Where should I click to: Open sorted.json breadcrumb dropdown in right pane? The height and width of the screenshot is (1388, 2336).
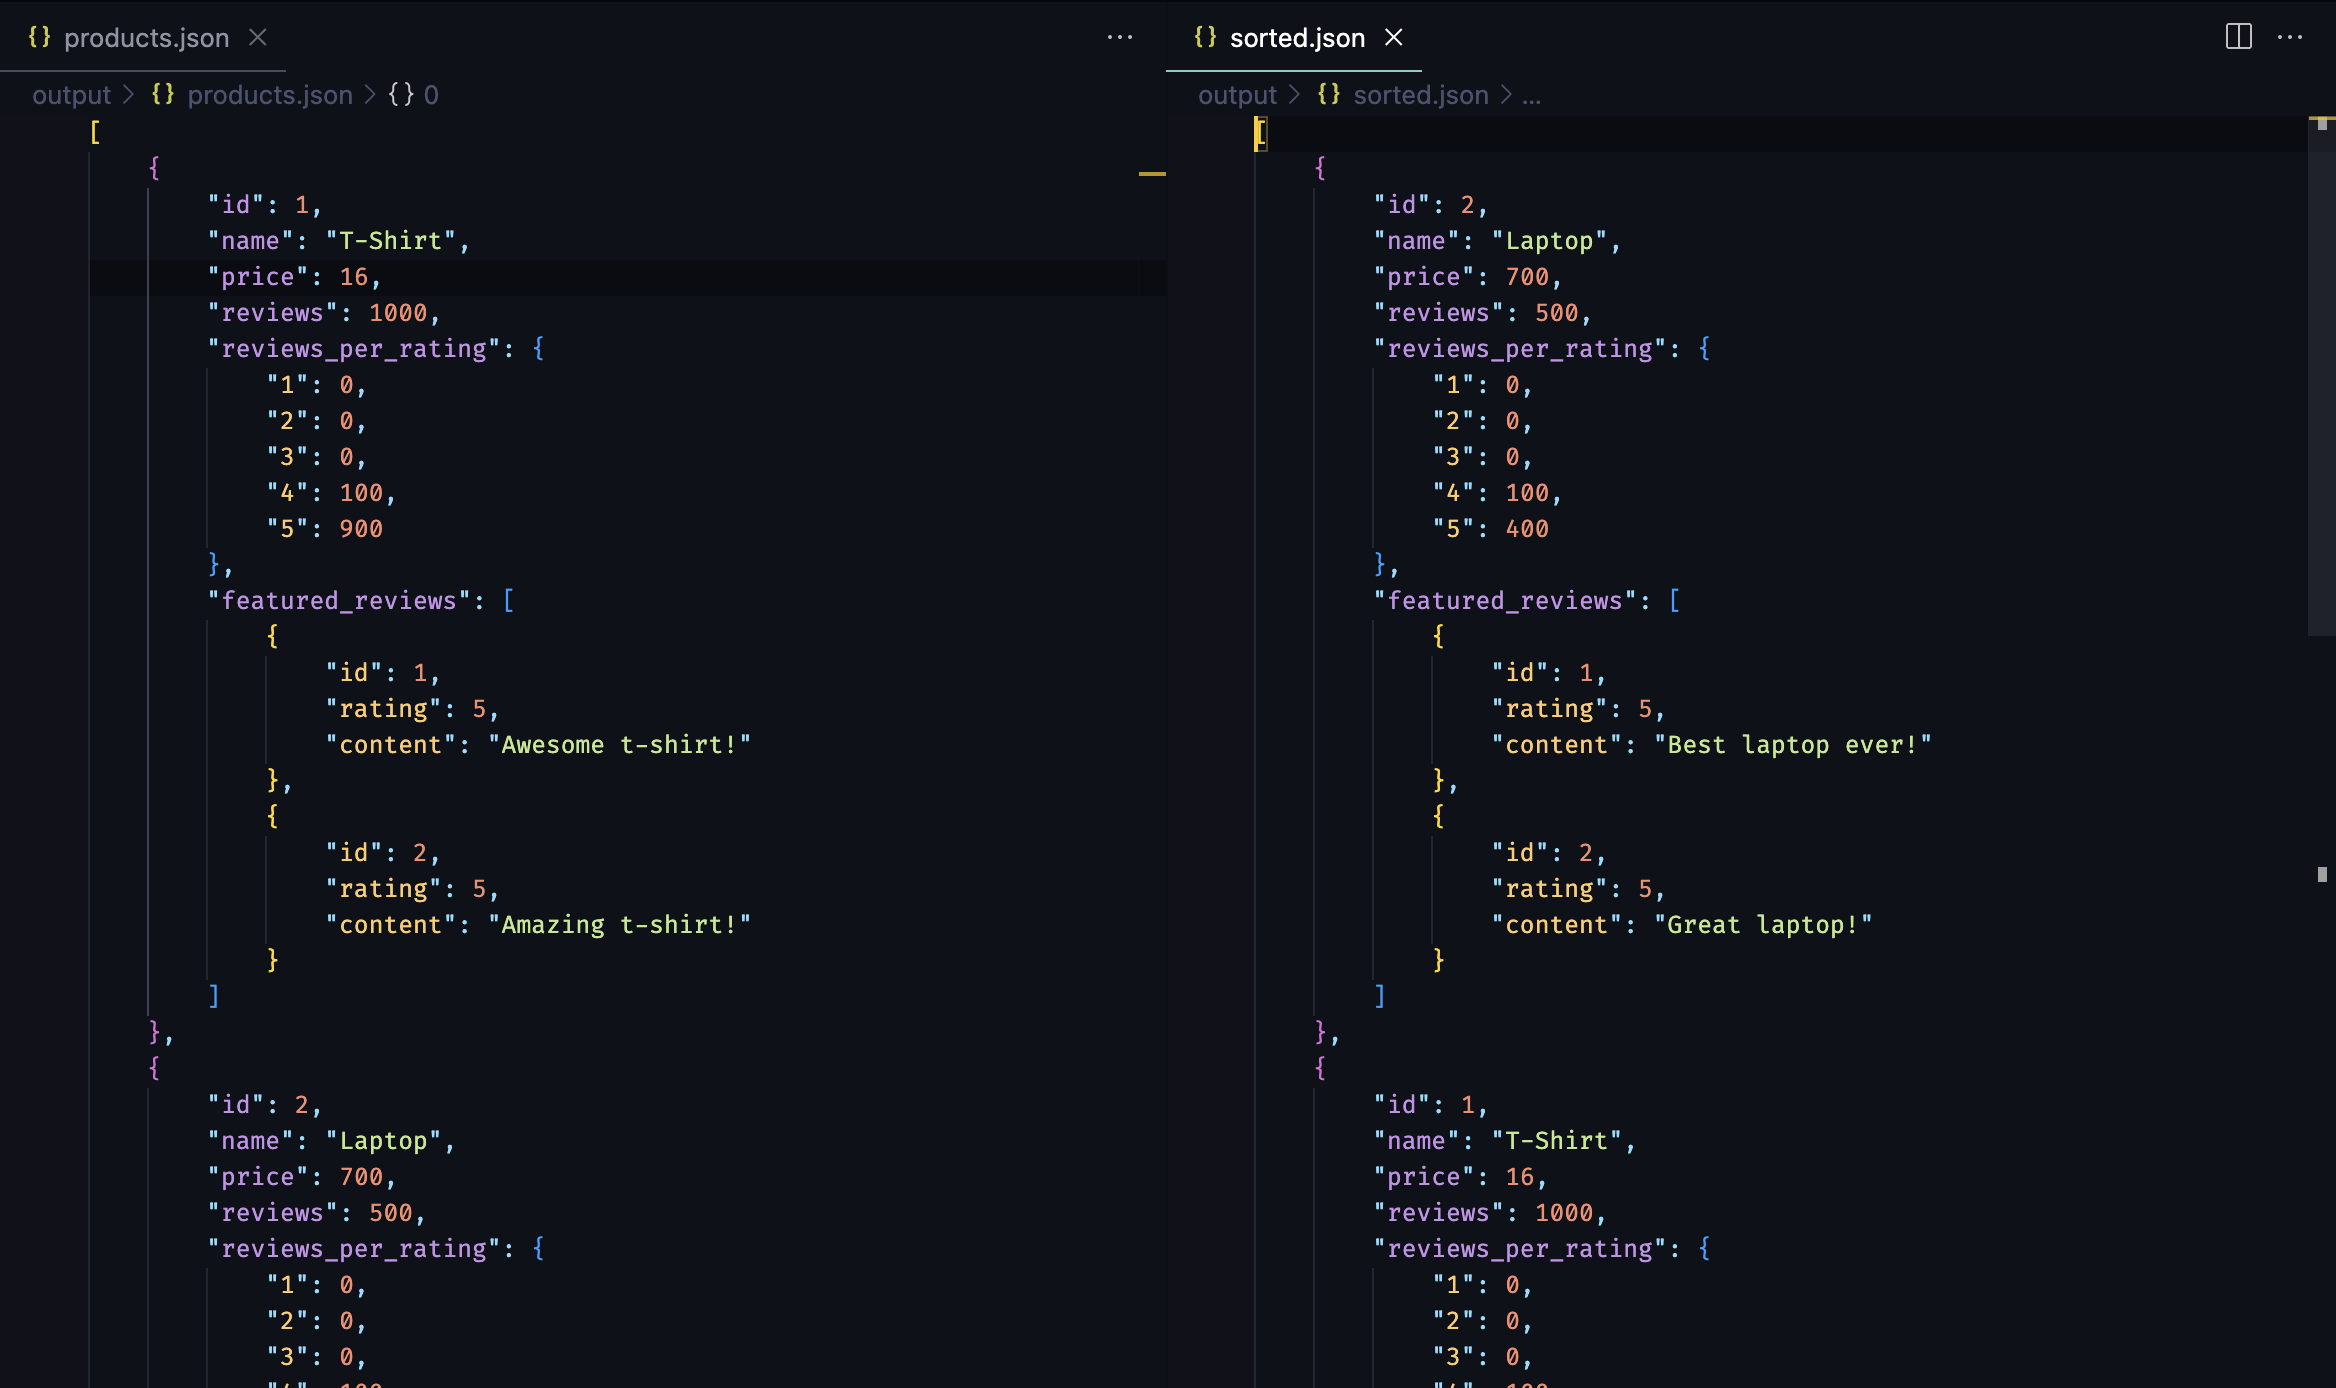tap(1420, 95)
